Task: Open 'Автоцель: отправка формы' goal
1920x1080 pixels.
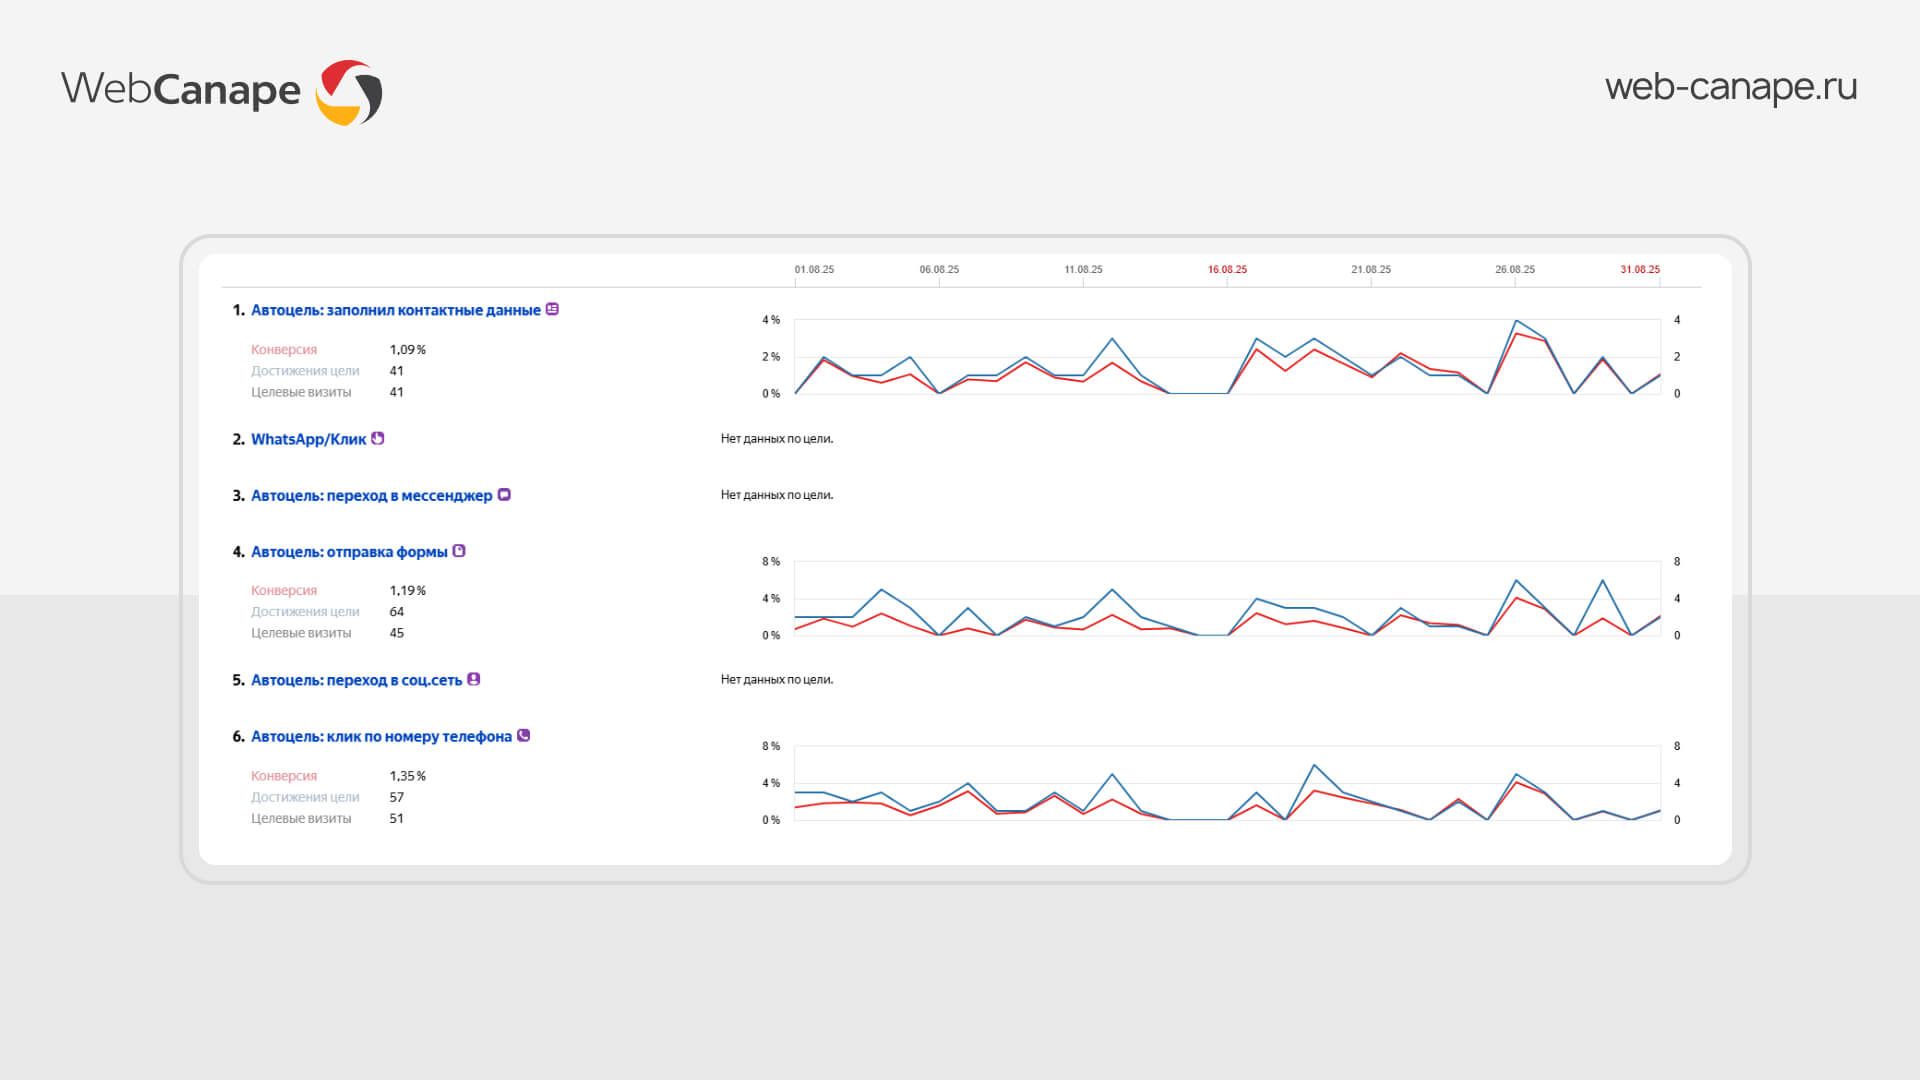Action: pos(349,552)
